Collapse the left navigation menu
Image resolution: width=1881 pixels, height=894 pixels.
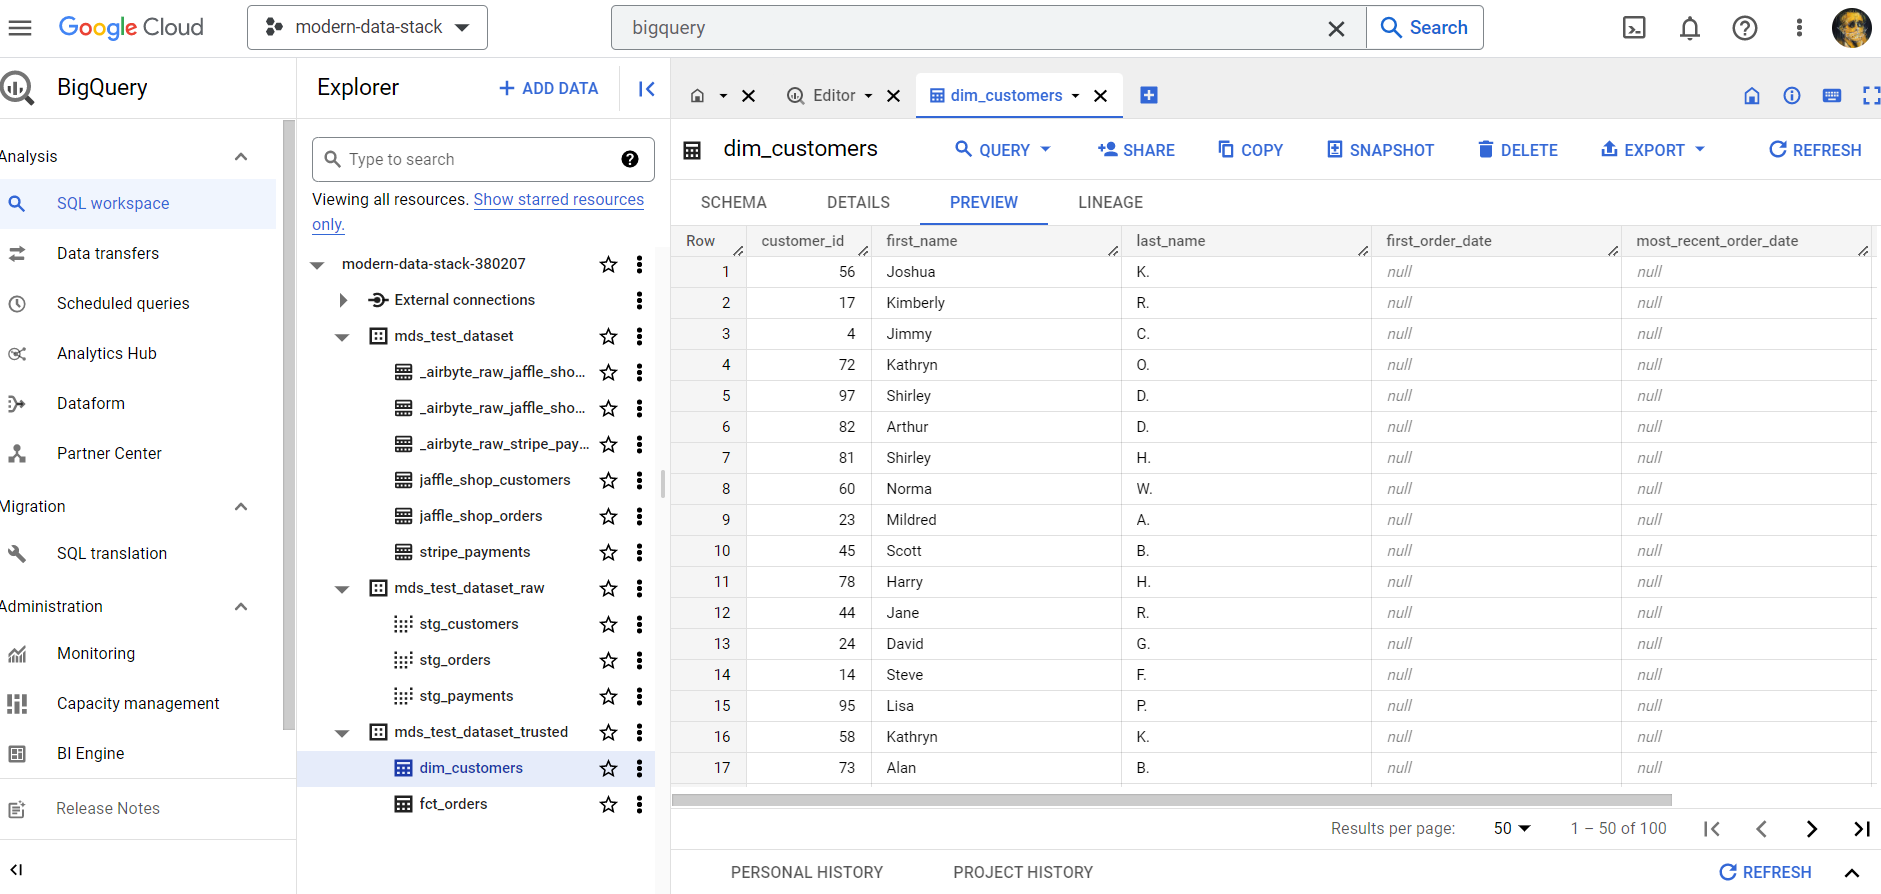(x=16, y=869)
